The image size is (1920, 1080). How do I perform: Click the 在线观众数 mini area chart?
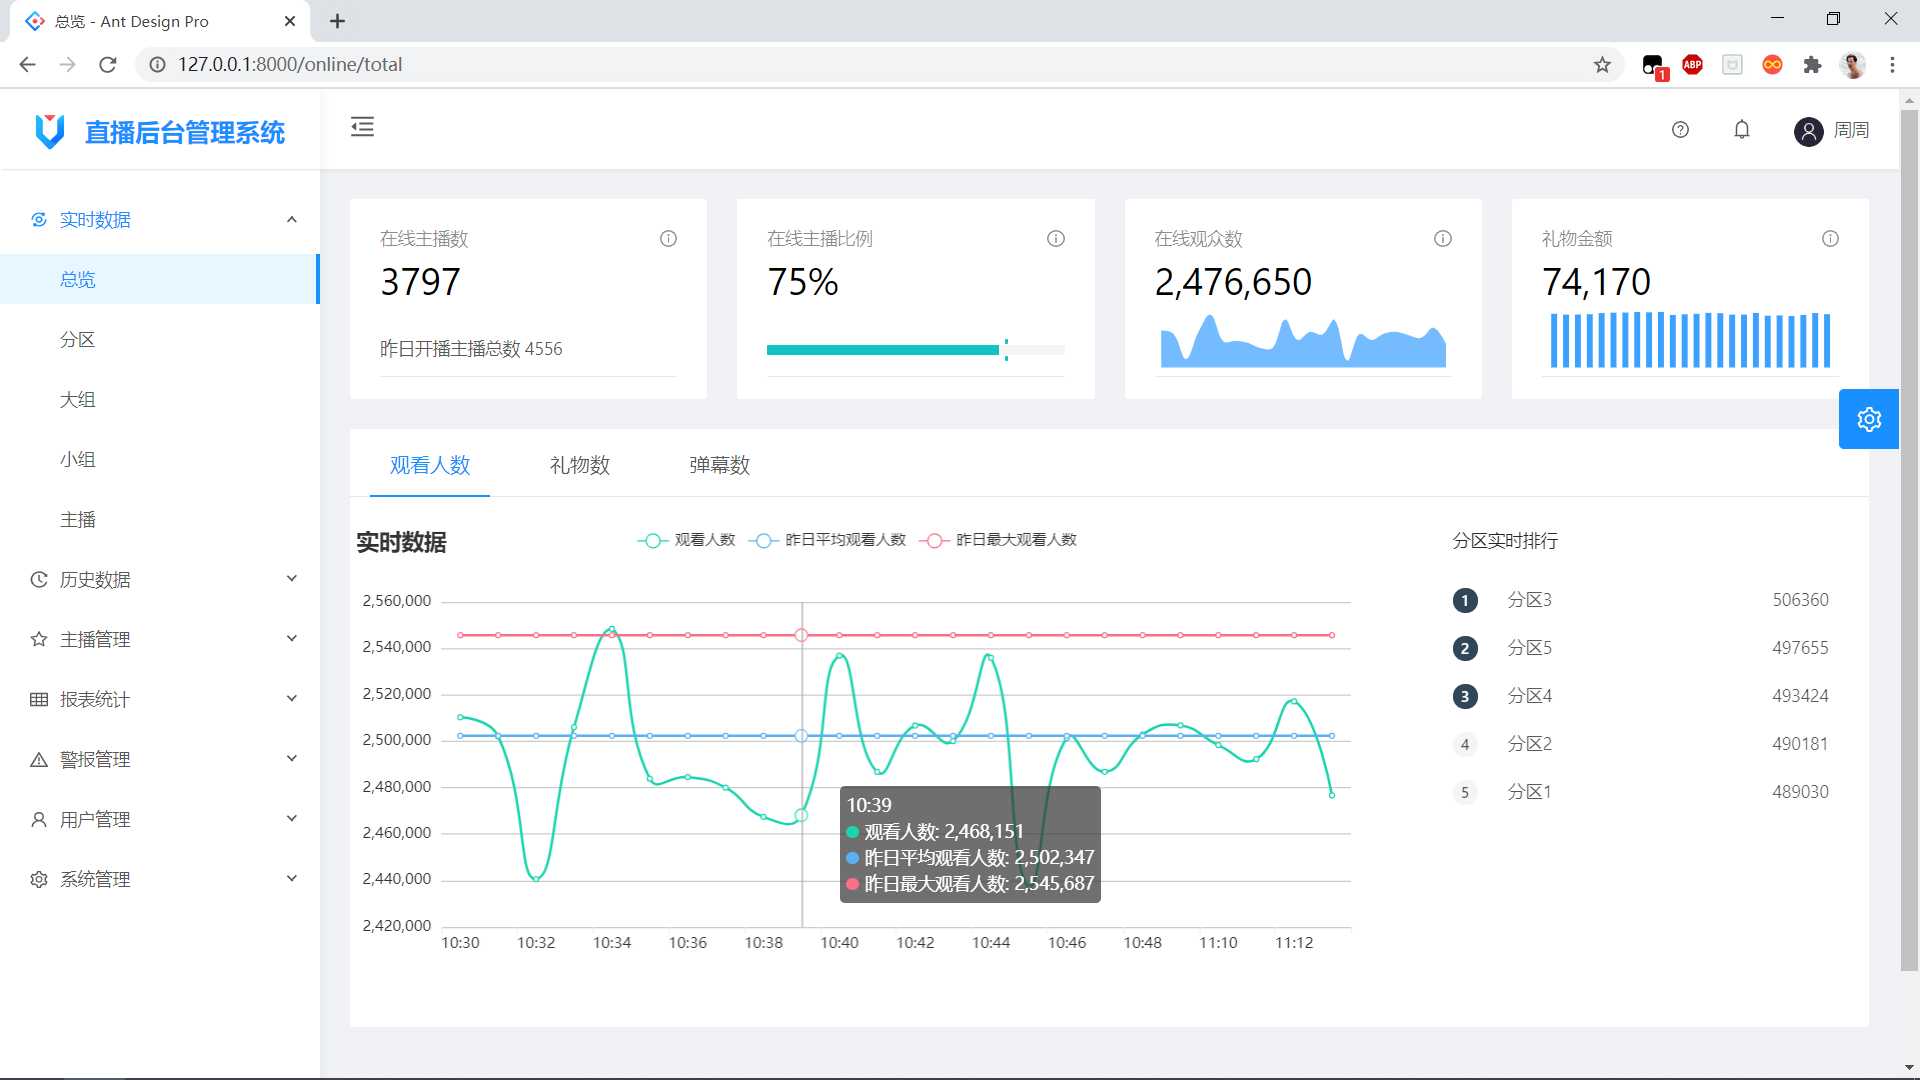[1303, 341]
